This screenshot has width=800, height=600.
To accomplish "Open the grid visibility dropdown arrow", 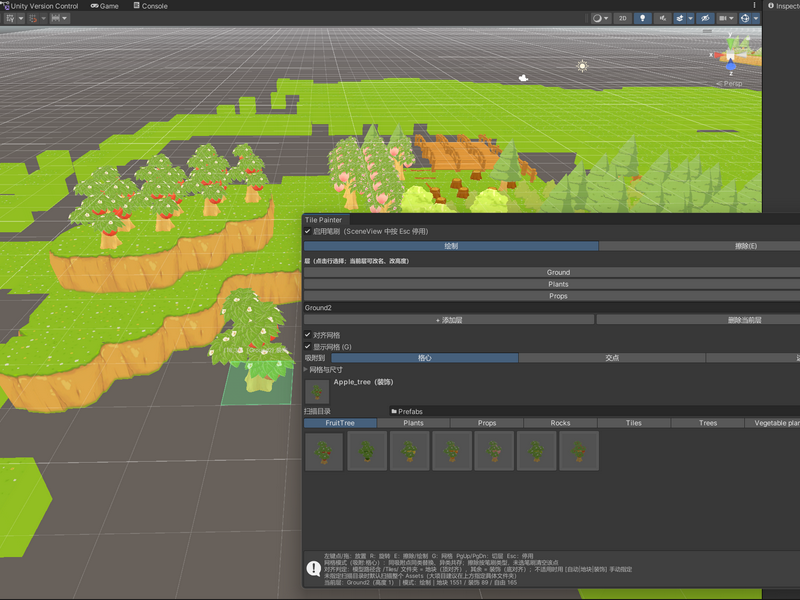I will click(x=21, y=18).
